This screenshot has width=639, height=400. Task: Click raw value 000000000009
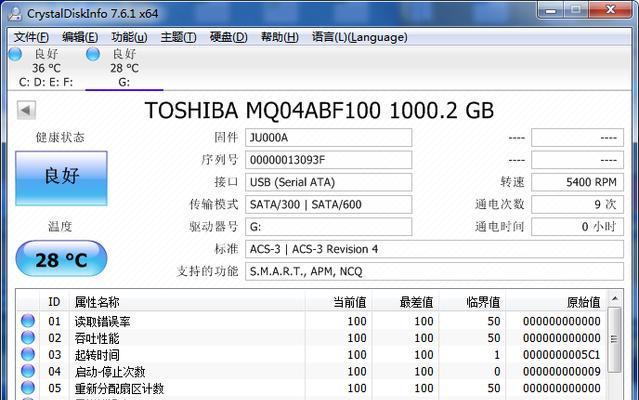pos(562,371)
